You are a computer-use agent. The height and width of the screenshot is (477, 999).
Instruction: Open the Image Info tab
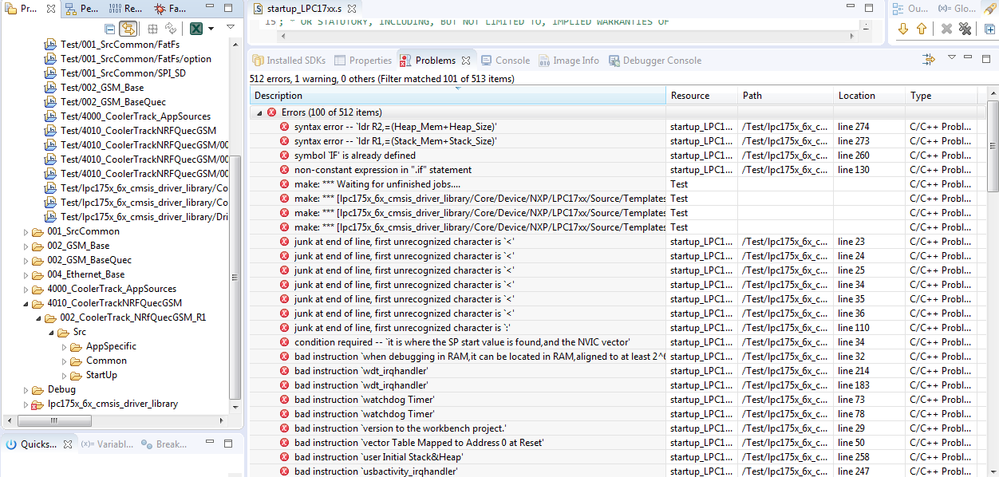coord(569,61)
